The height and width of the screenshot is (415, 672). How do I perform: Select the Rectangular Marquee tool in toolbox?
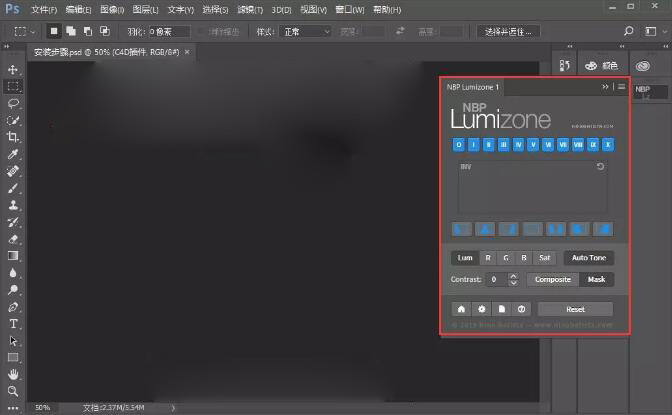coord(13,87)
